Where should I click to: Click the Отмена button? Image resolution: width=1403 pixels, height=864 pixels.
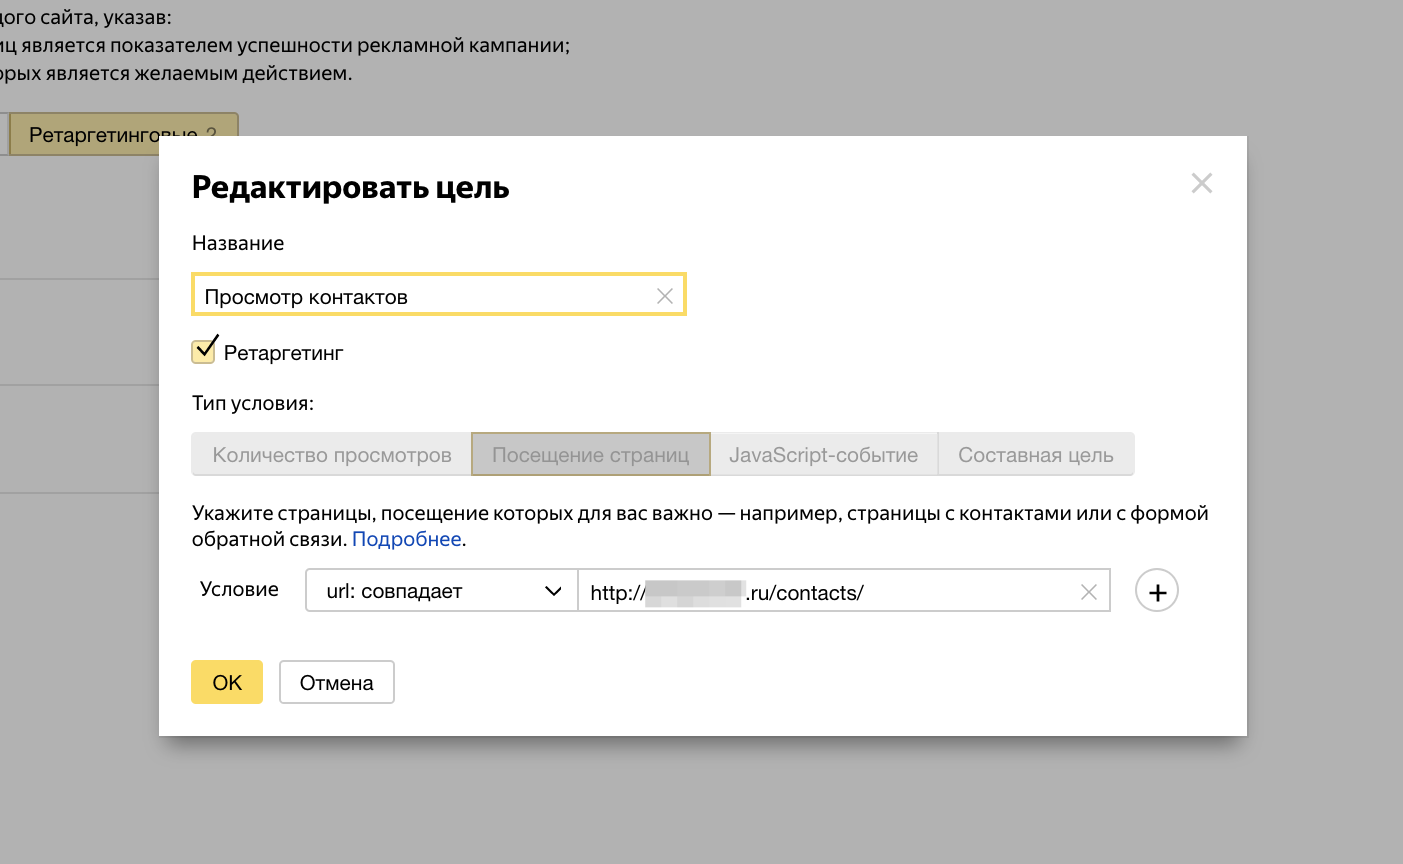point(336,682)
